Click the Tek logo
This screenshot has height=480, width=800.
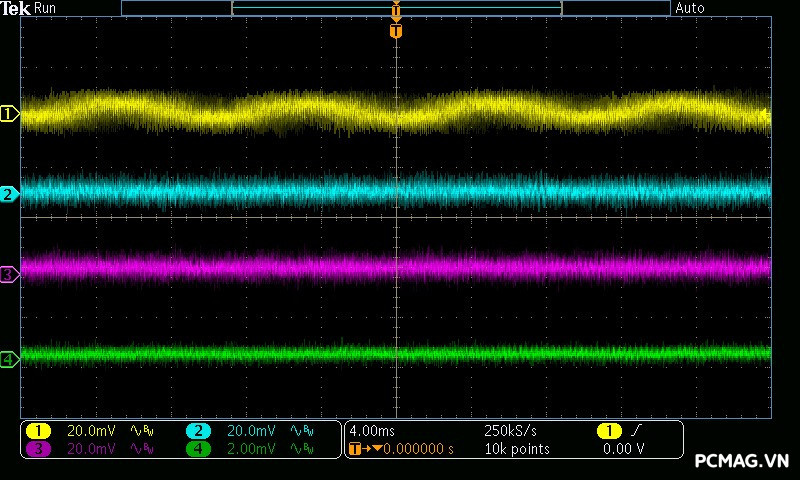tap(17, 8)
